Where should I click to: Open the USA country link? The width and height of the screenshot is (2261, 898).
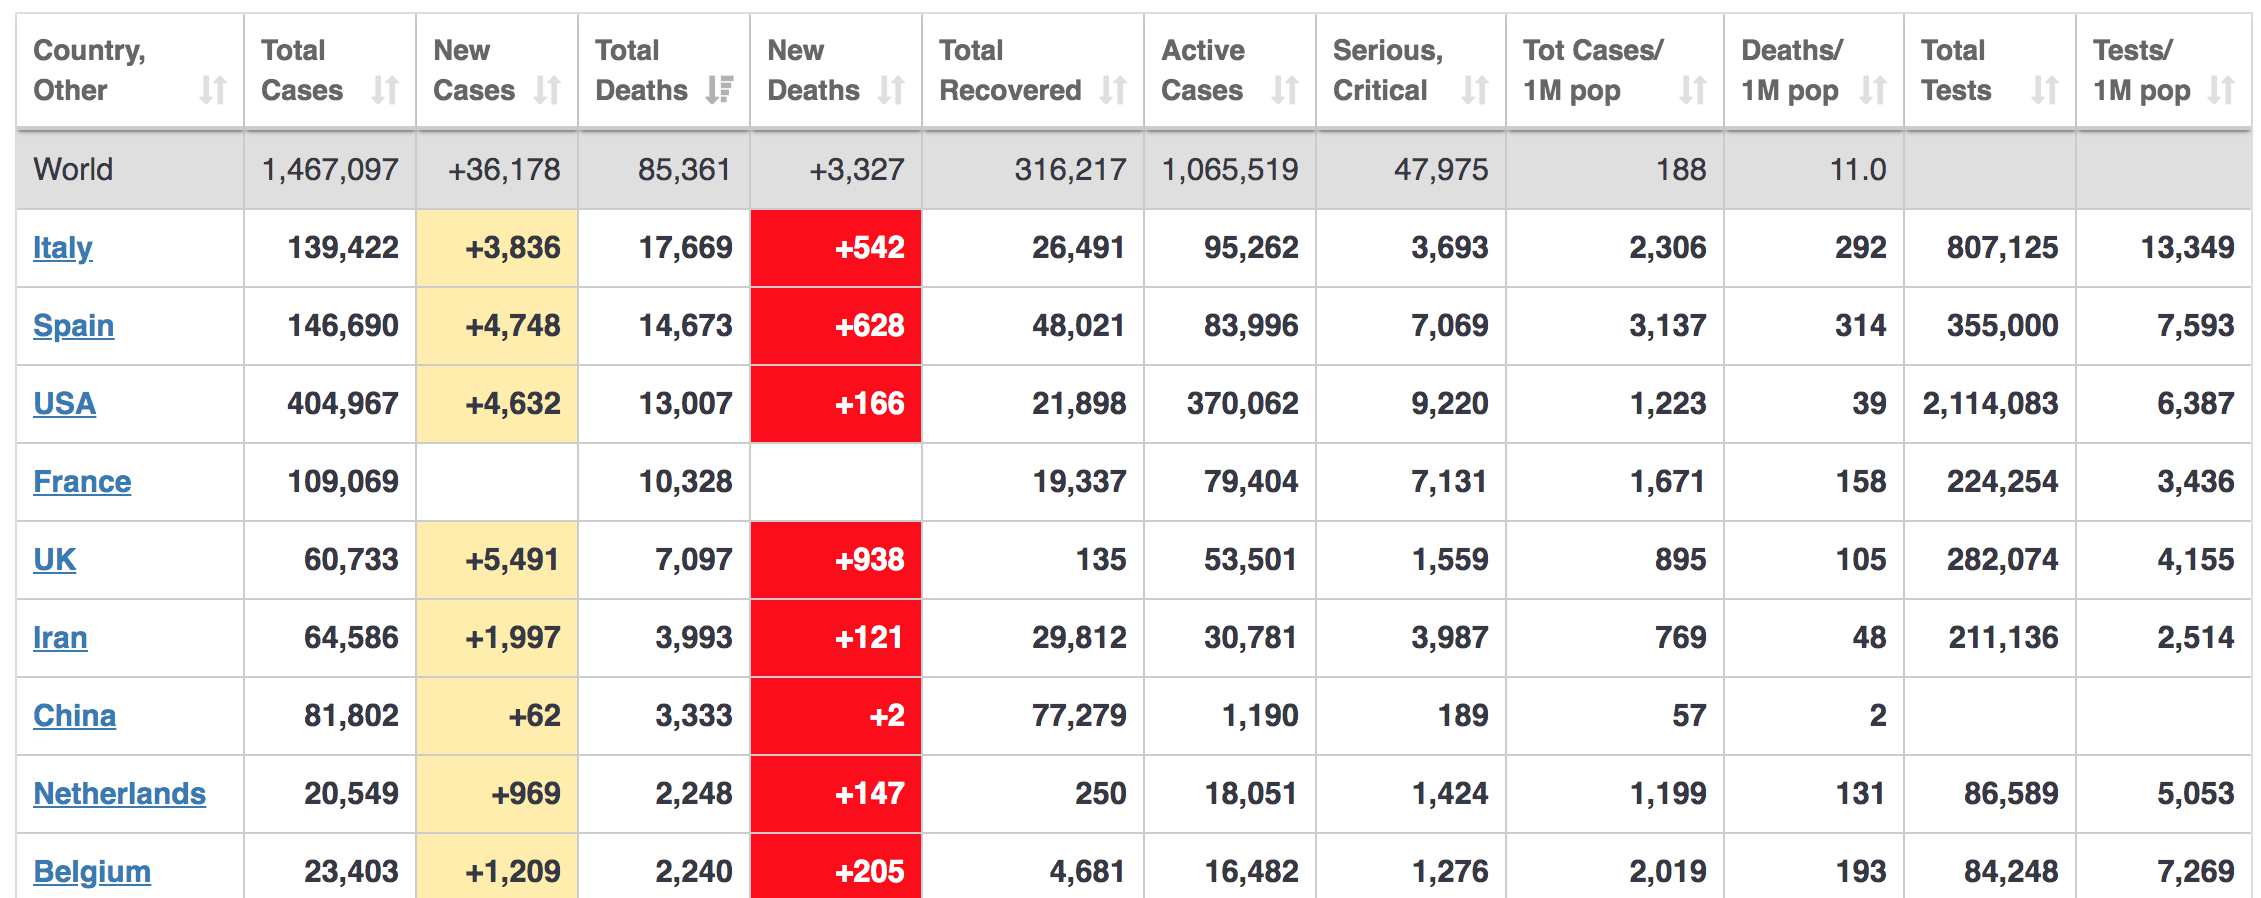pos(65,404)
